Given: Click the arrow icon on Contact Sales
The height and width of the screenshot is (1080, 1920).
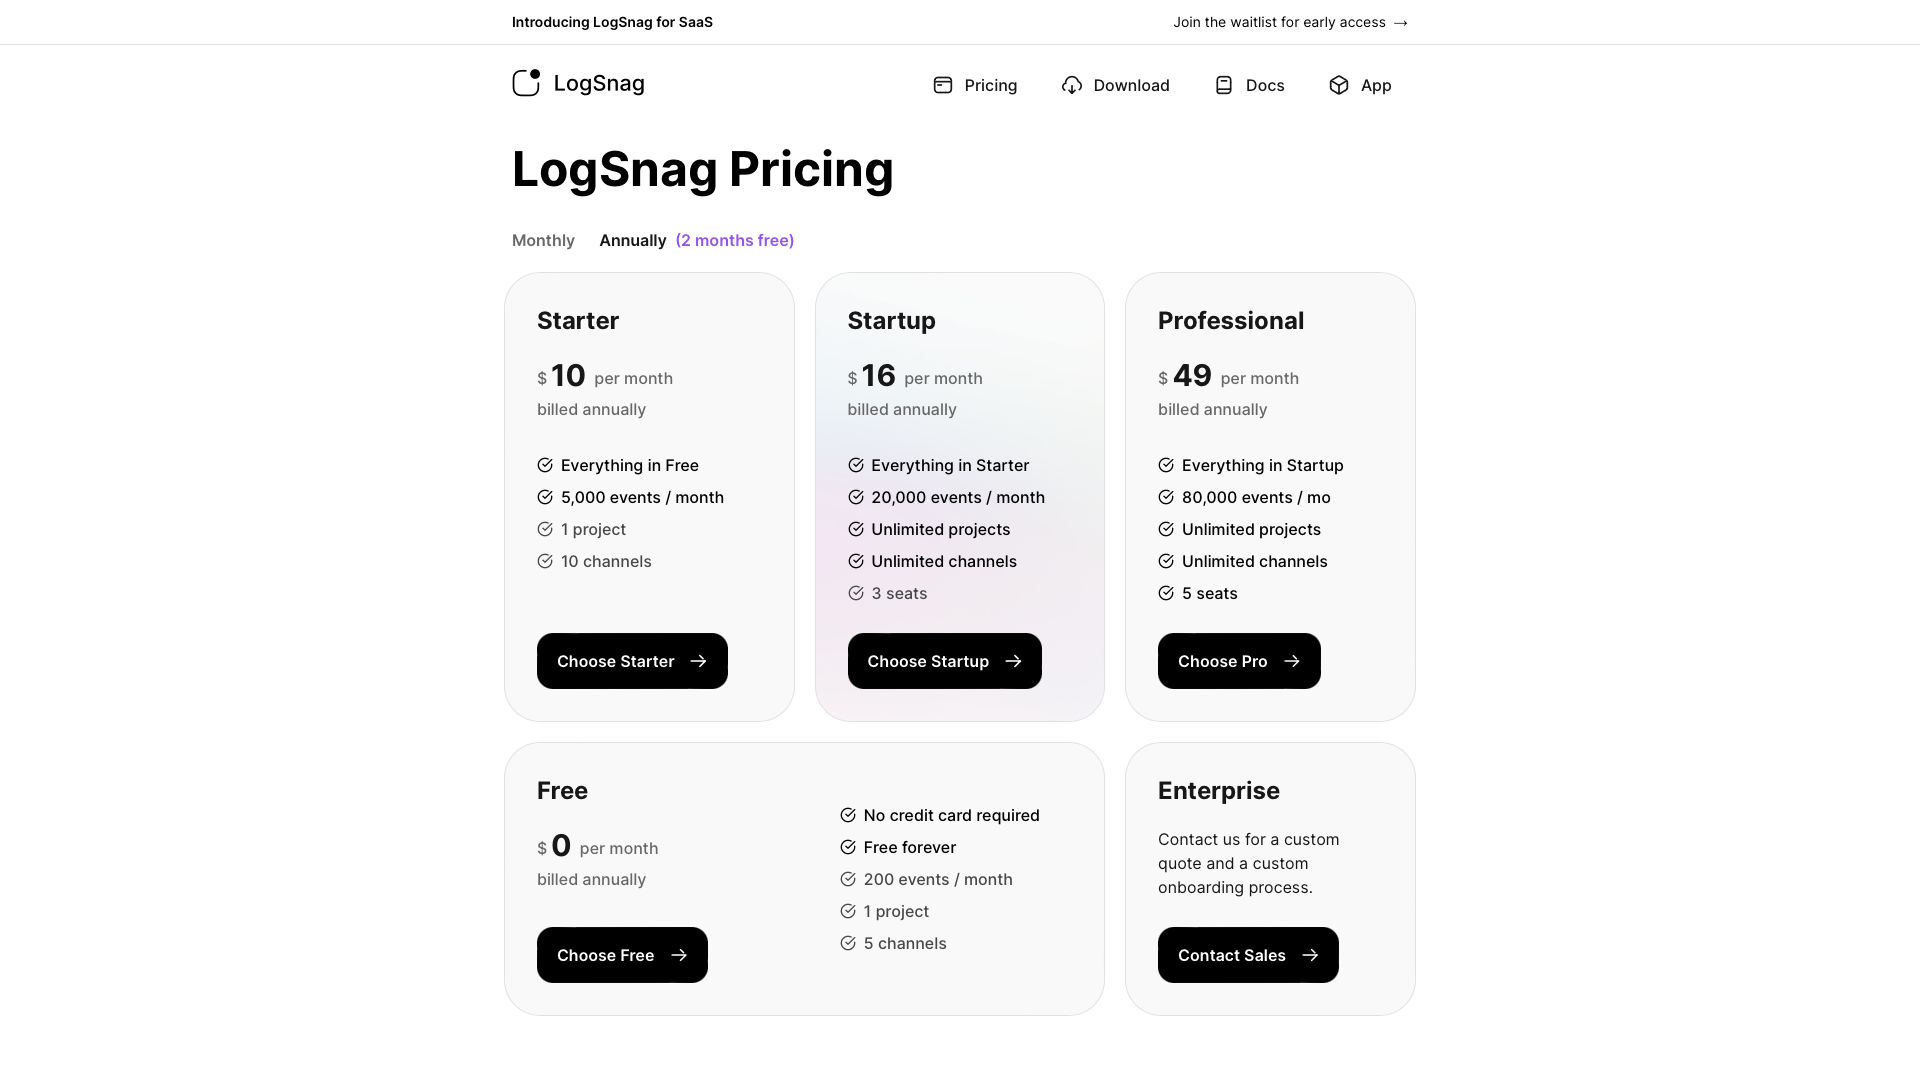Looking at the screenshot, I should tap(1310, 955).
